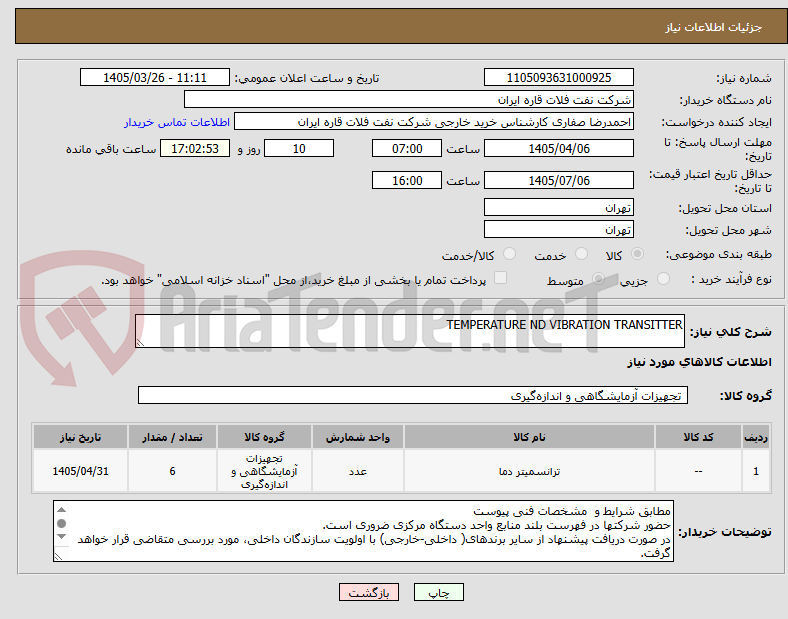The width and height of the screenshot is (788, 619).
Task: Click the واحد شمارش column header
Action: 358,437
